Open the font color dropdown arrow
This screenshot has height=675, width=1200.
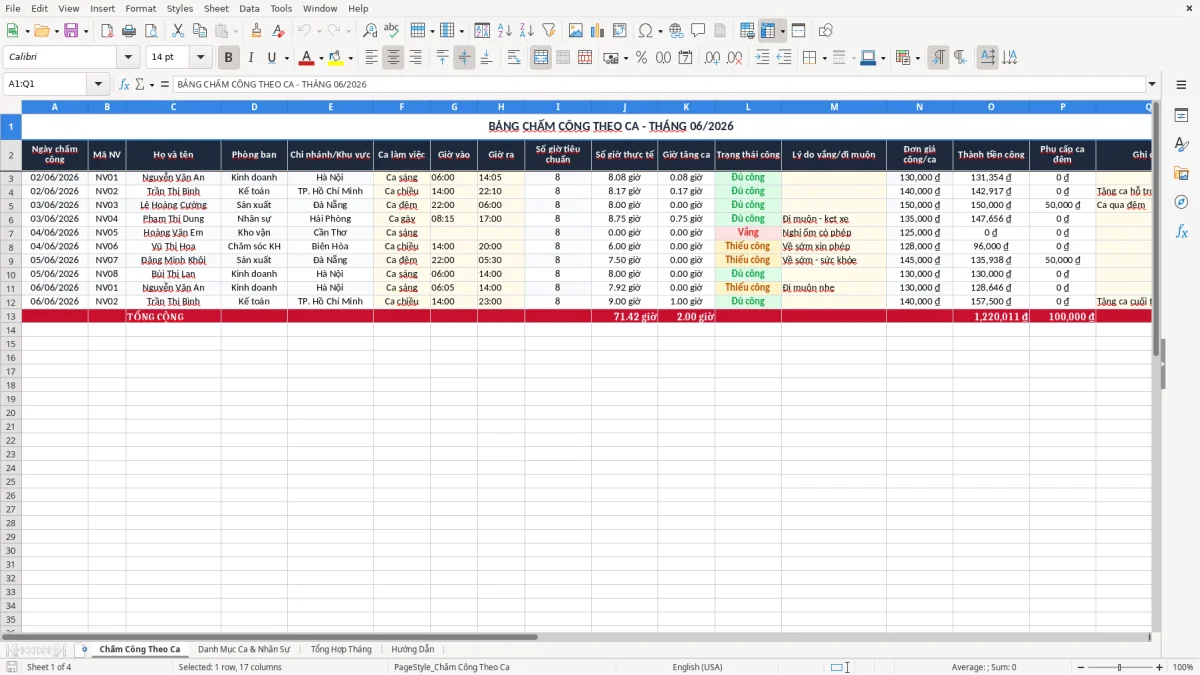point(320,58)
